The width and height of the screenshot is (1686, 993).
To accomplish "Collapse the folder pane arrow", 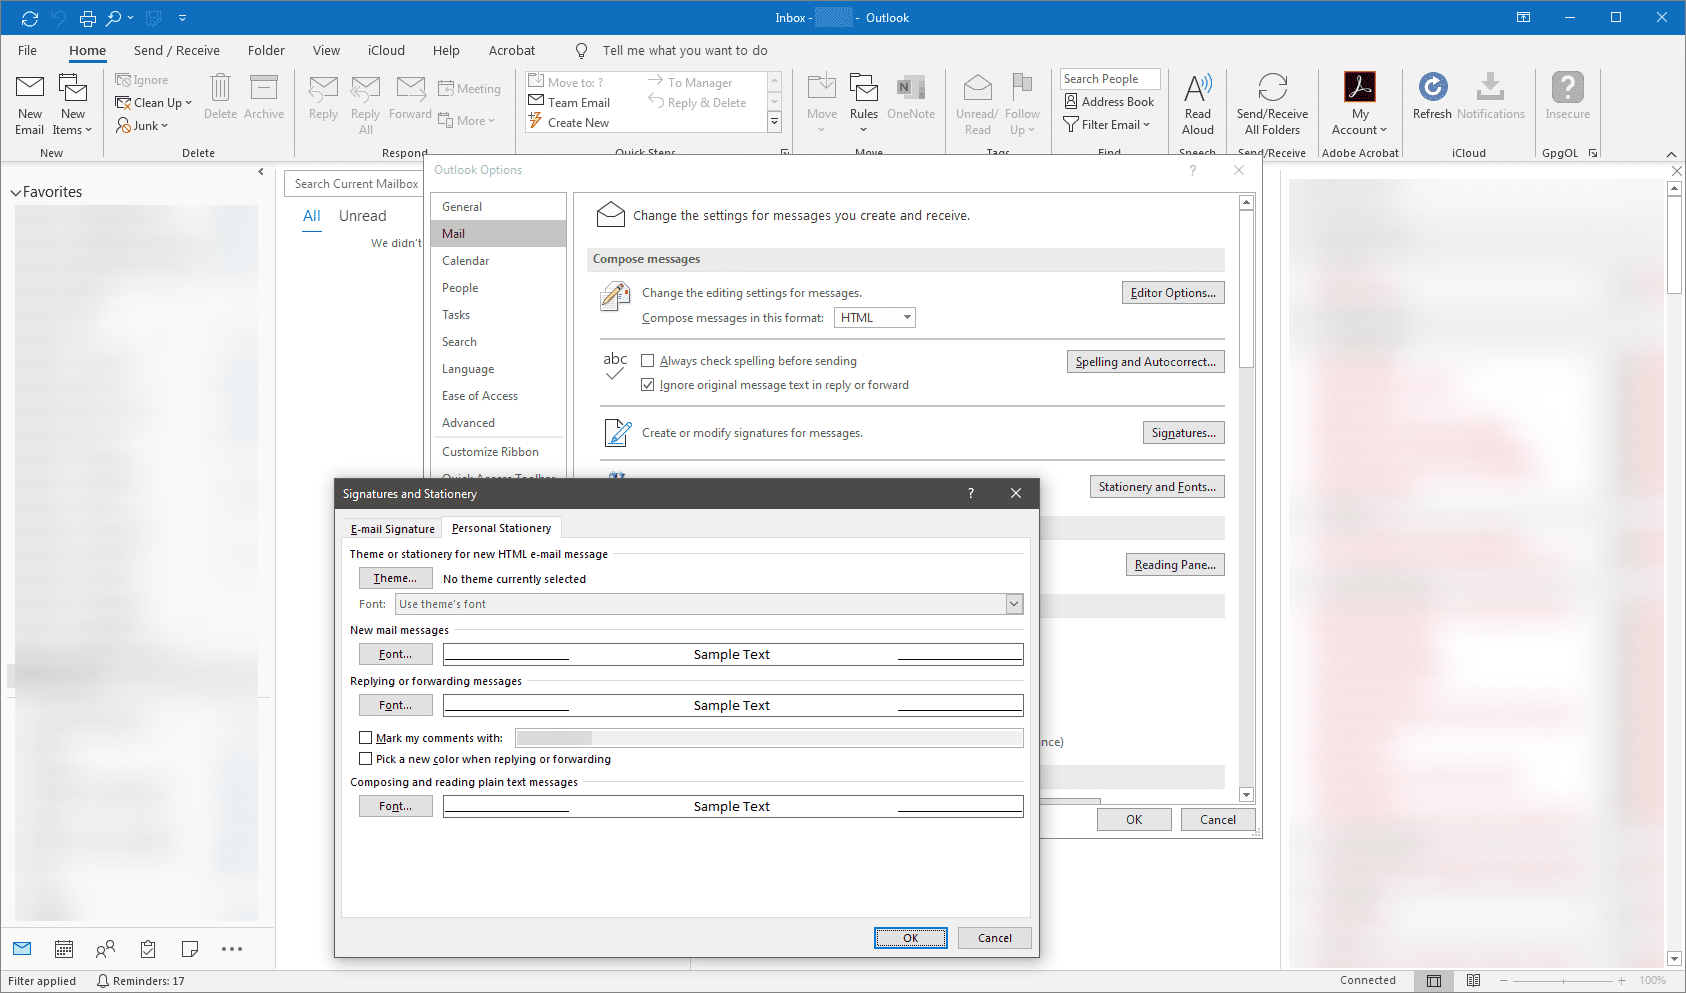I will [261, 171].
